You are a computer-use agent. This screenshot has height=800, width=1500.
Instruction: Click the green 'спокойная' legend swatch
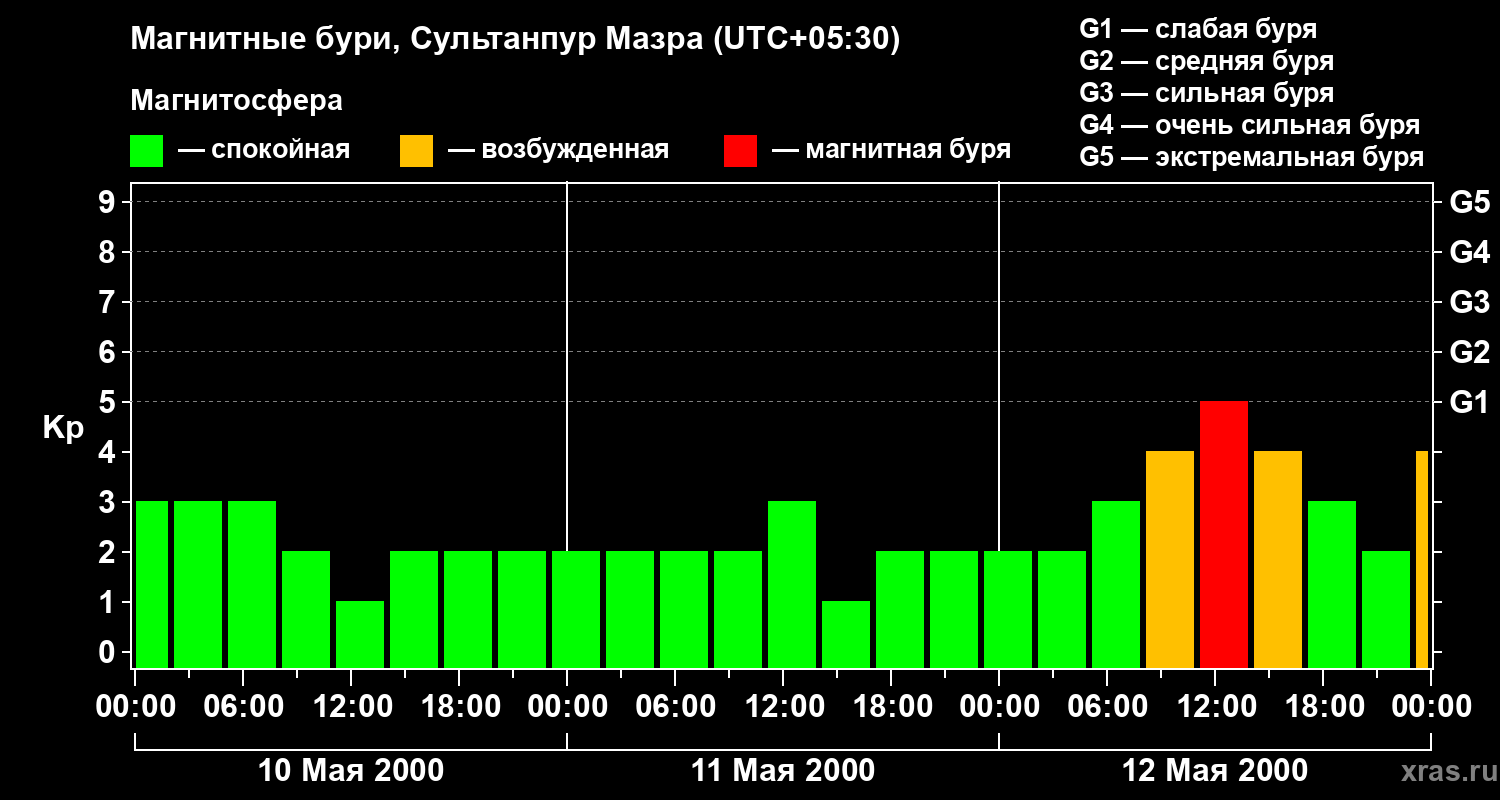tap(146, 151)
